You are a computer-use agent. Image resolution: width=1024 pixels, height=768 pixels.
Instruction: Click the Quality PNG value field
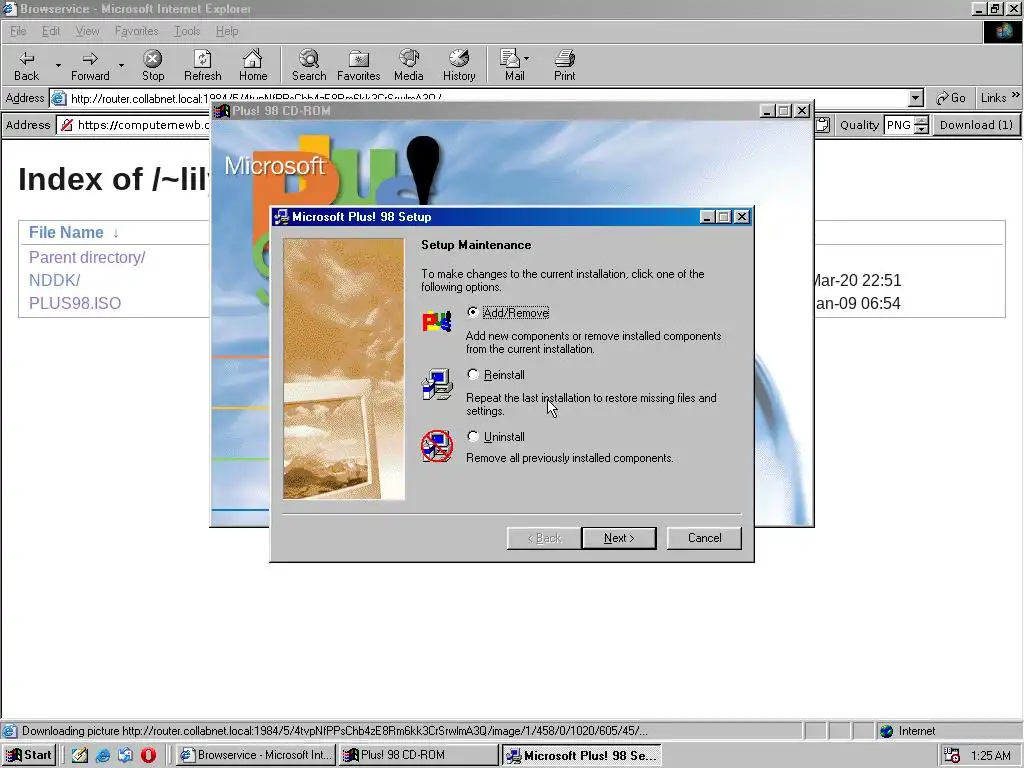pyautogui.click(x=899, y=125)
